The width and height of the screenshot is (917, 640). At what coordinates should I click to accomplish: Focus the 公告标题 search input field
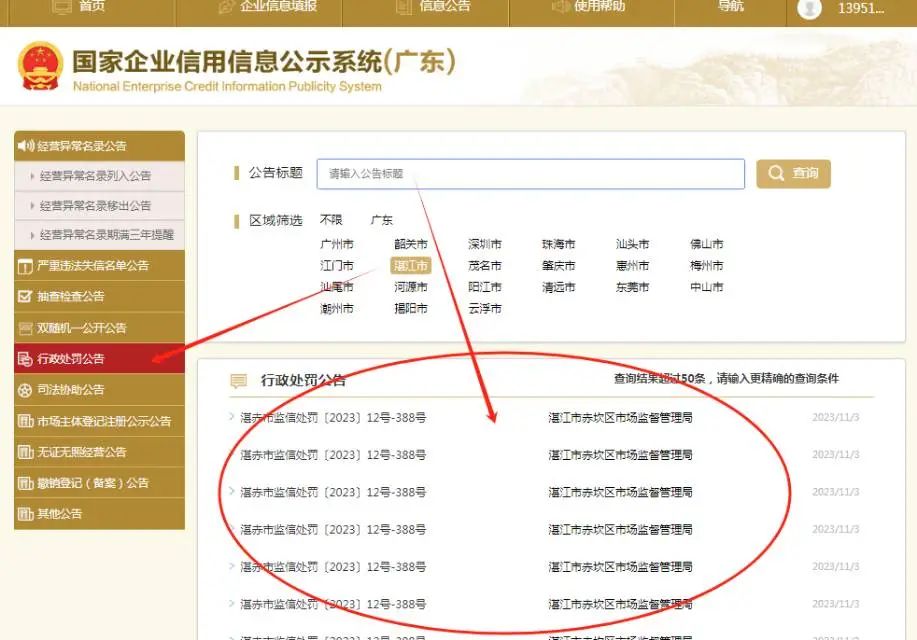530,174
